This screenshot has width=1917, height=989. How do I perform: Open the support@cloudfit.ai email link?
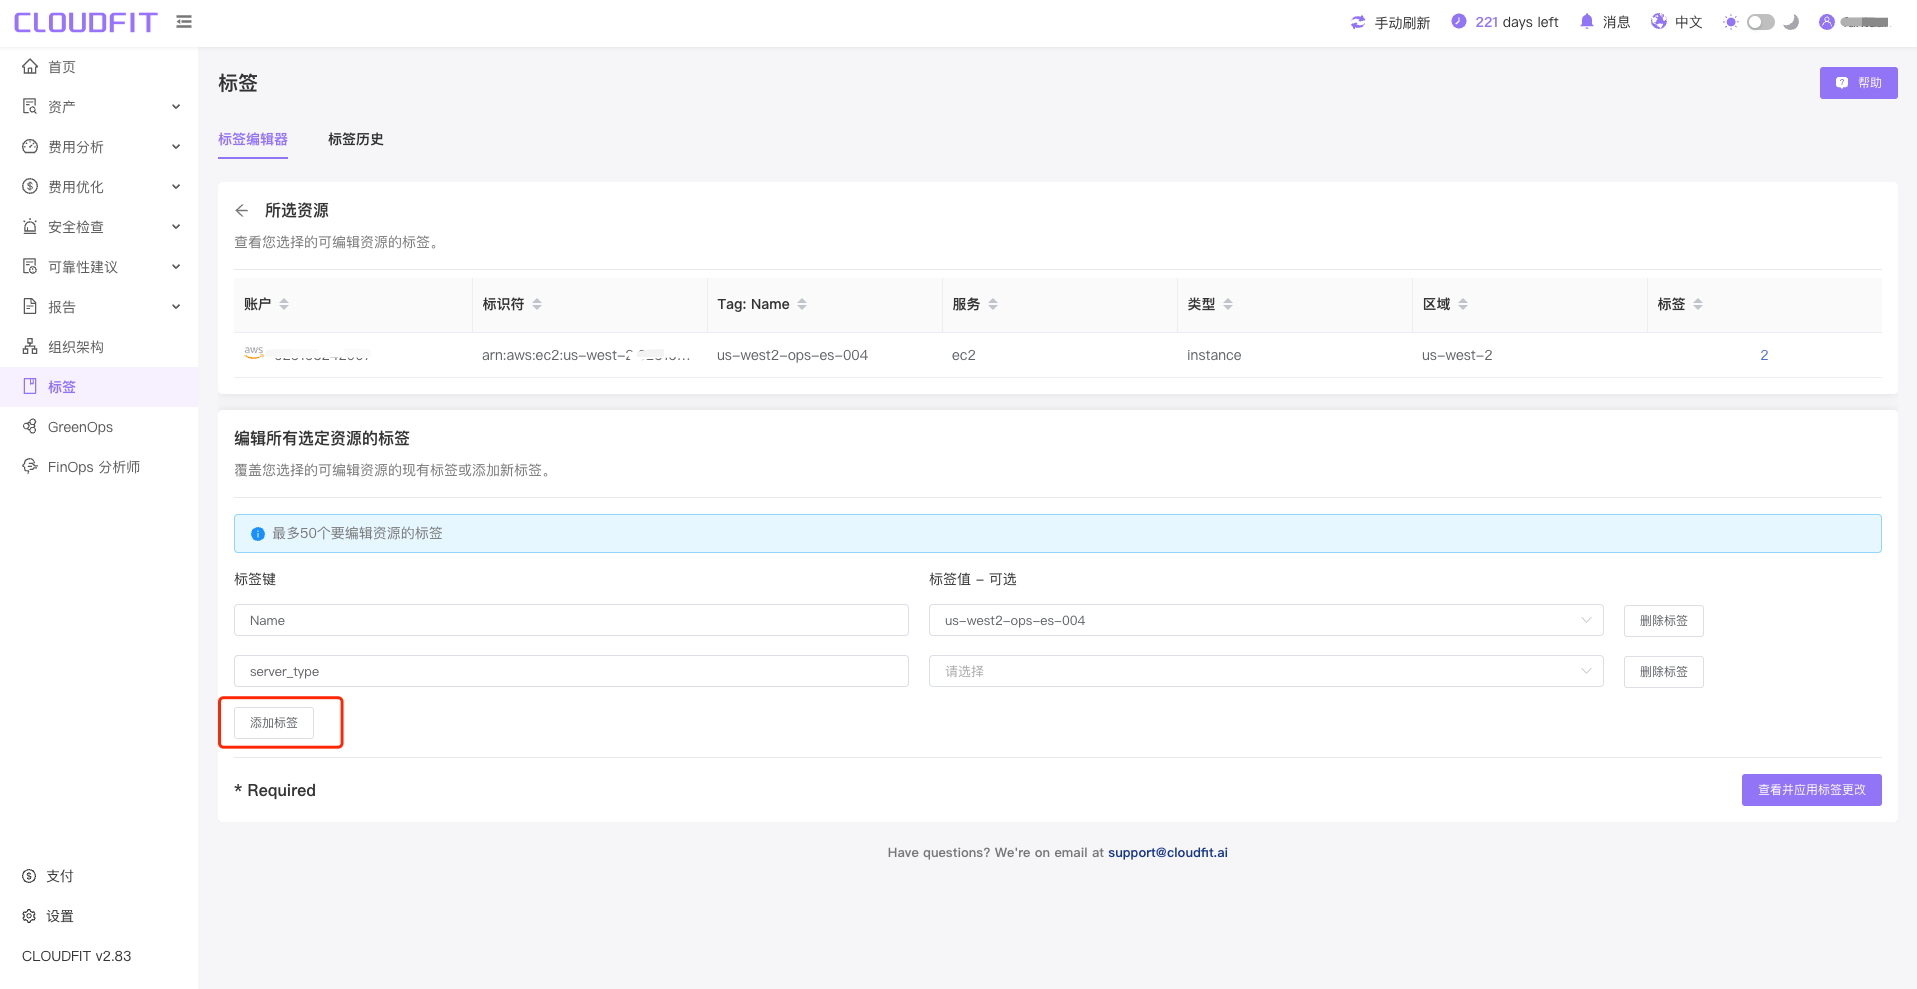pyautogui.click(x=1167, y=853)
